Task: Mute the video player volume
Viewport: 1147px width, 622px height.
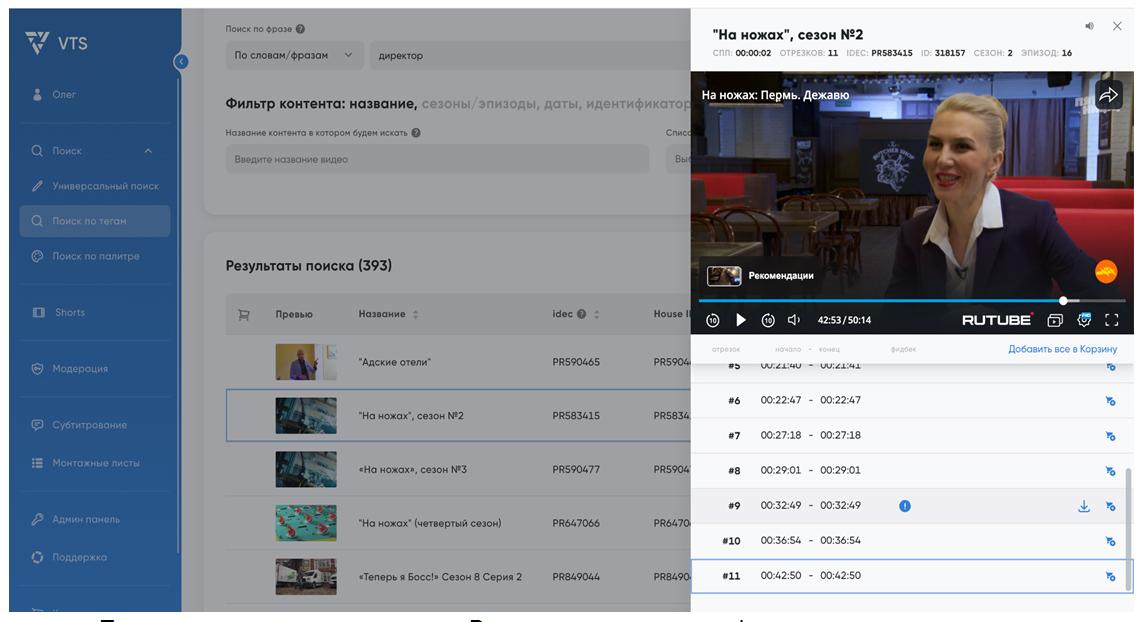Action: click(x=794, y=320)
